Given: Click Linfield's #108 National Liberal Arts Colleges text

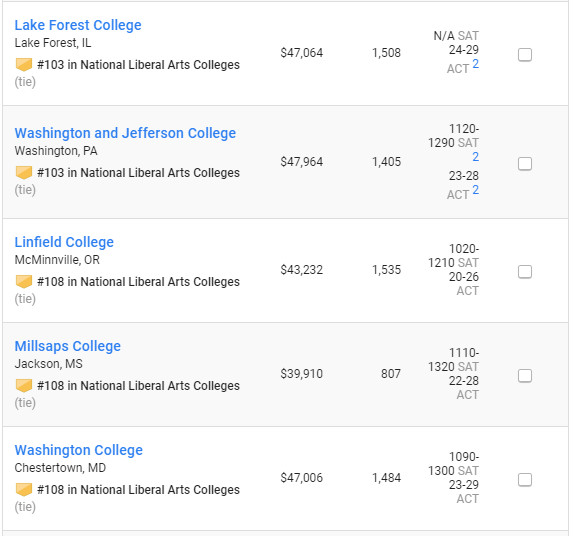Looking at the screenshot, I should point(138,282).
